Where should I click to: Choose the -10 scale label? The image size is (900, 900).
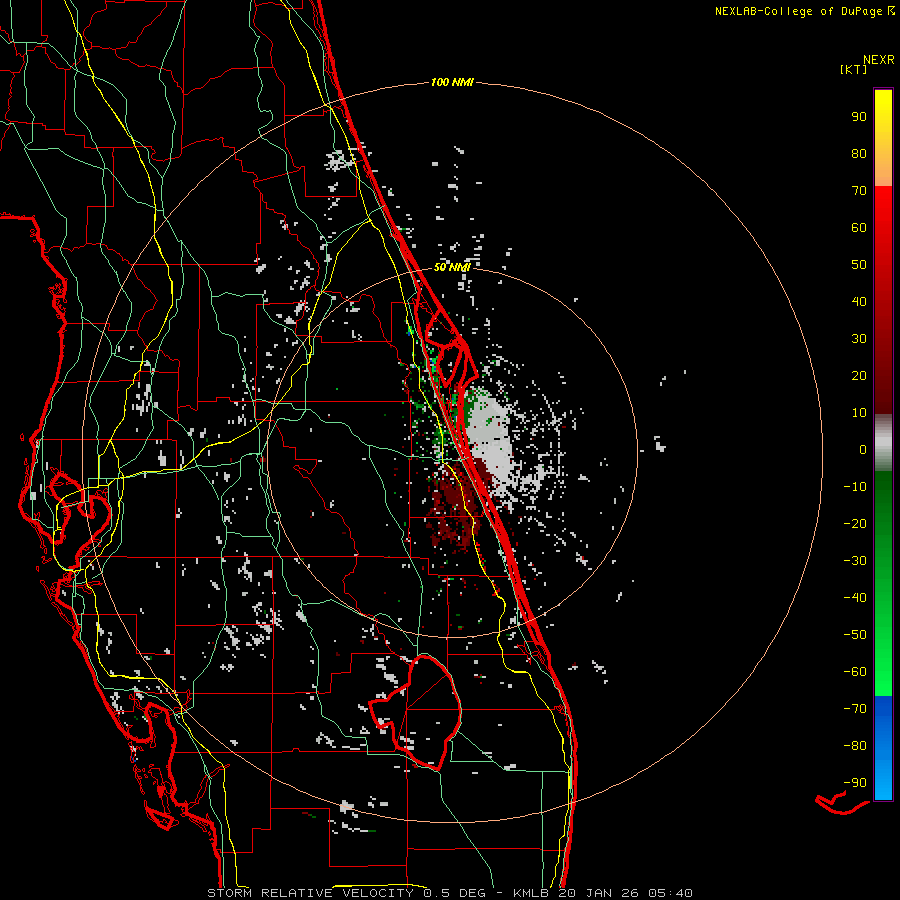pos(855,487)
